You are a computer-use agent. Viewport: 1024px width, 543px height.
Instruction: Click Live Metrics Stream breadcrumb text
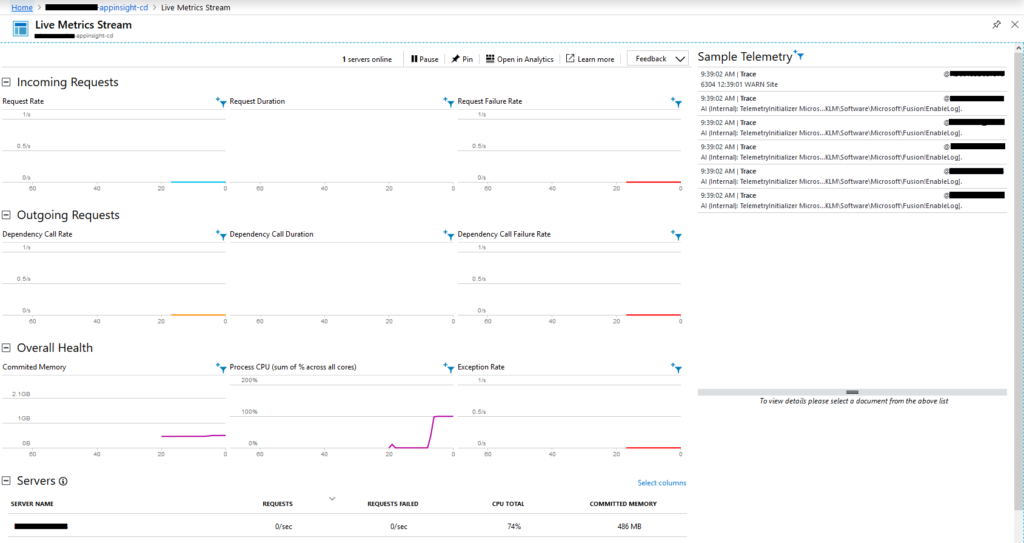(x=195, y=7)
